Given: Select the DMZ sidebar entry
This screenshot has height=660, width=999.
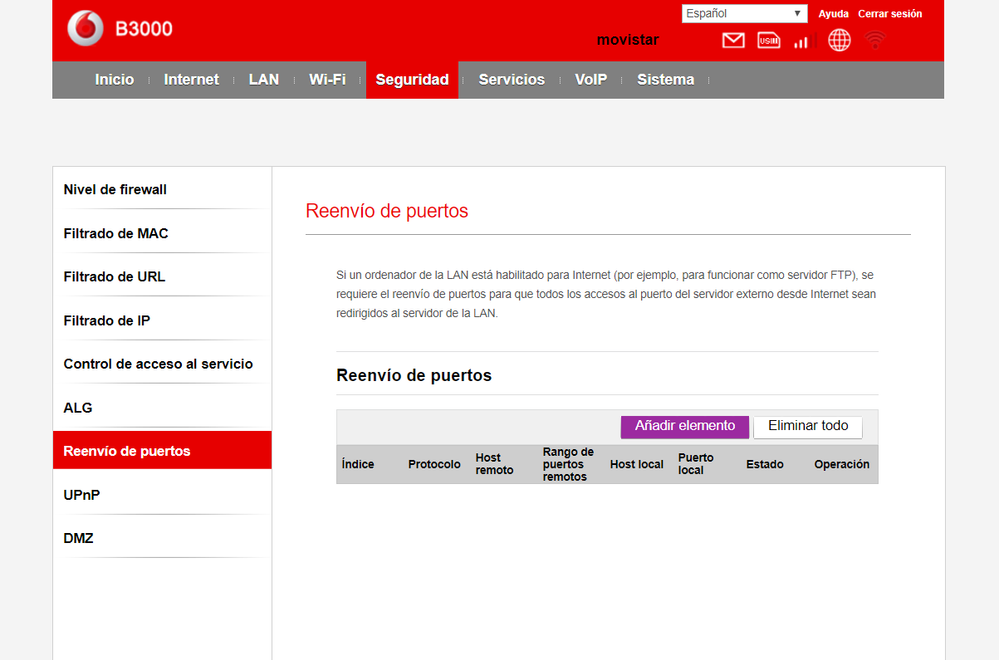Looking at the screenshot, I should [x=78, y=538].
